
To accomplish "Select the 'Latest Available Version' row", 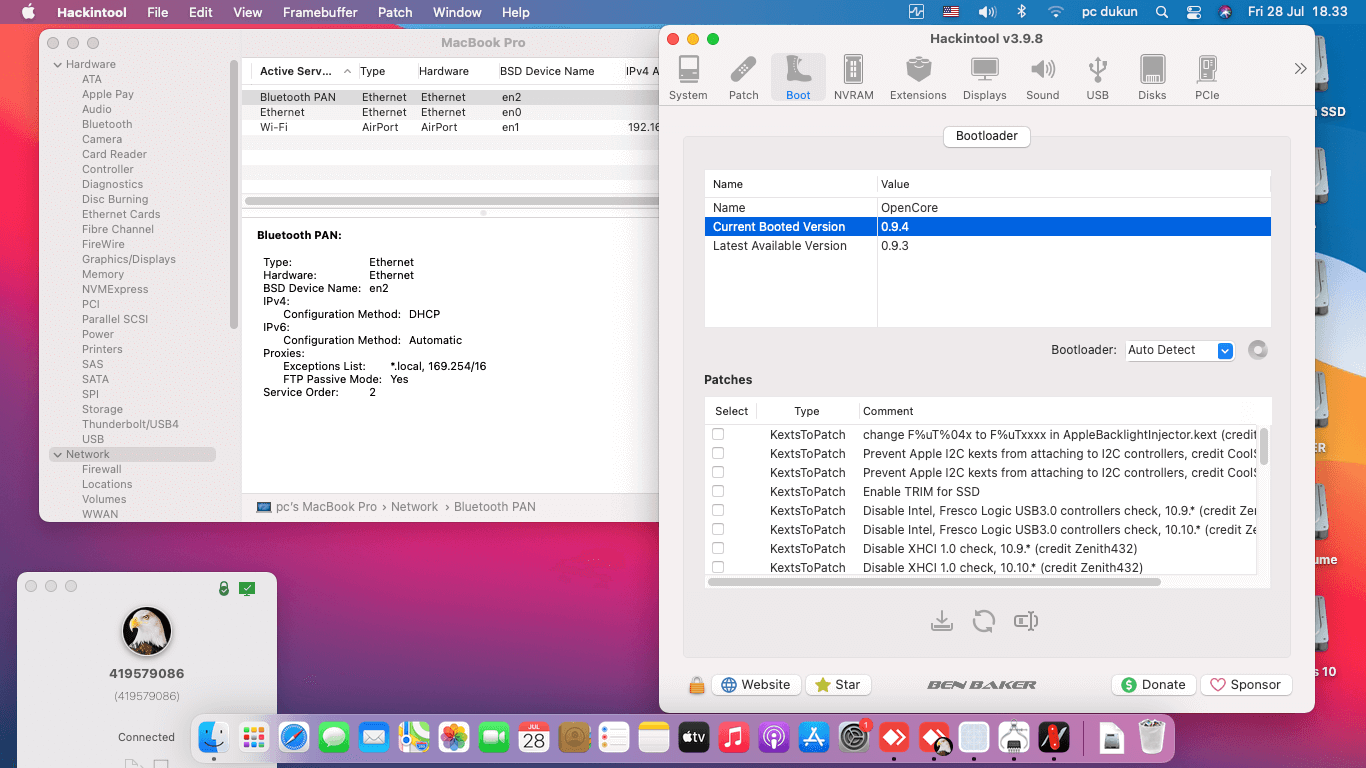I will [987, 246].
